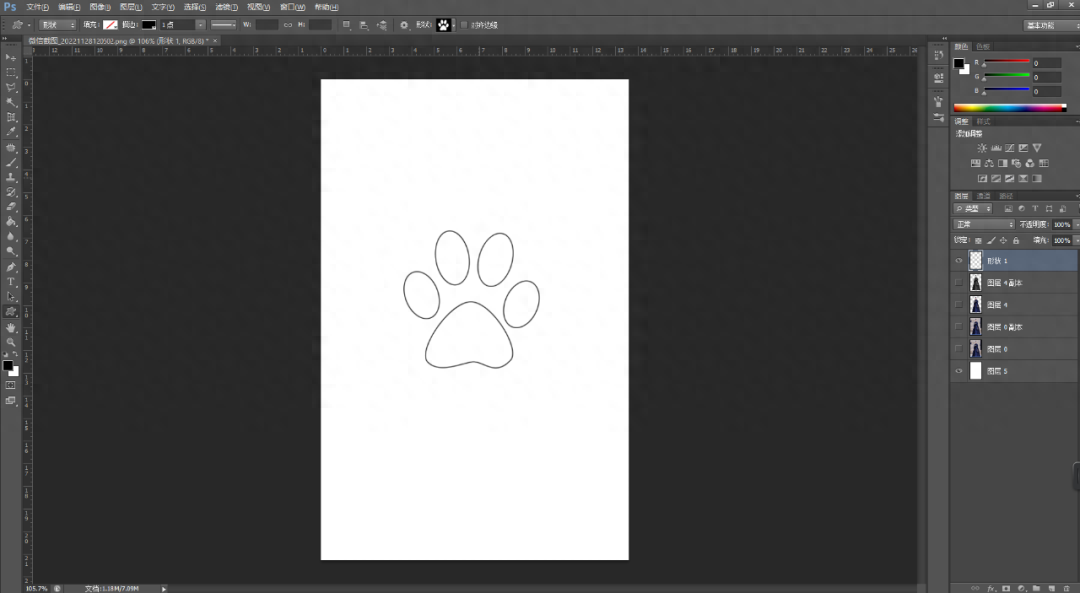The width and height of the screenshot is (1080, 593).
Task: Select the Zoom magnifier tool
Action: click(10, 342)
